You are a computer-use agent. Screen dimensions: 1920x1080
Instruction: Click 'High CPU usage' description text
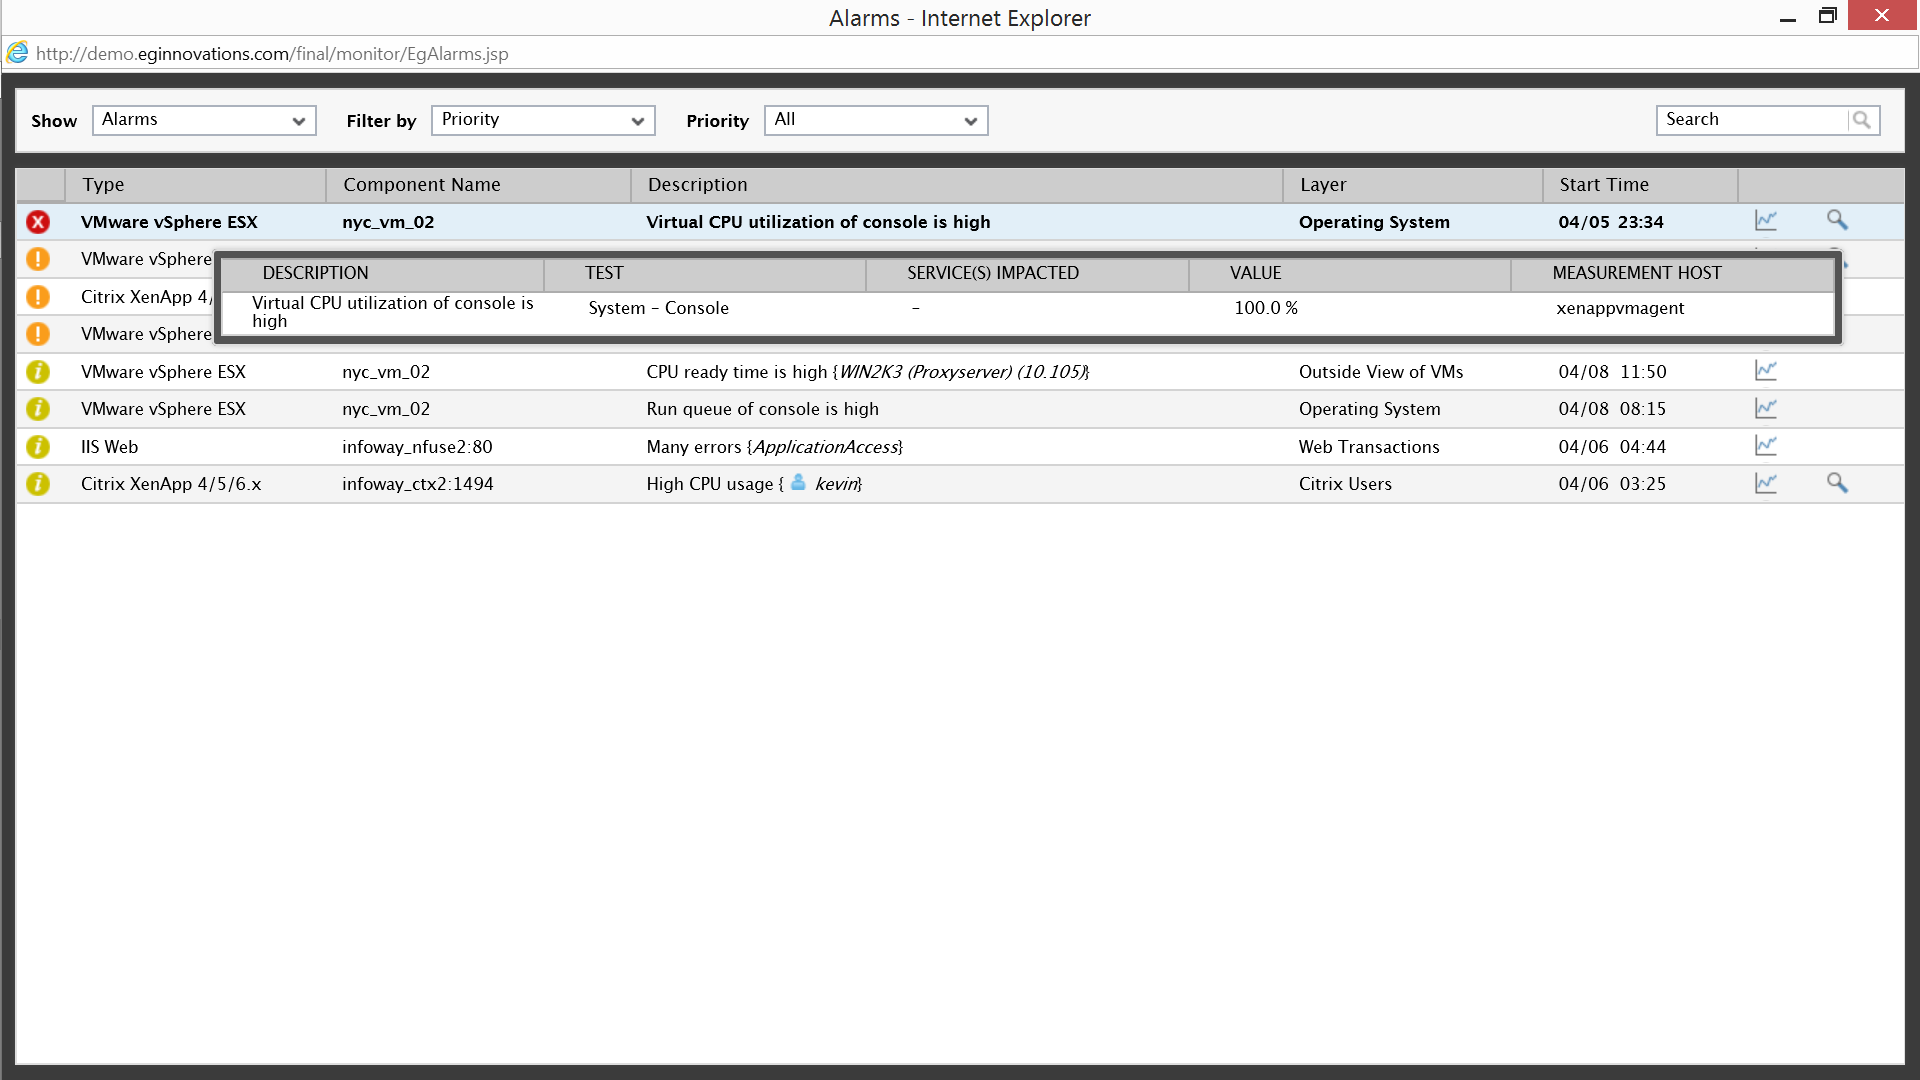click(x=710, y=484)
